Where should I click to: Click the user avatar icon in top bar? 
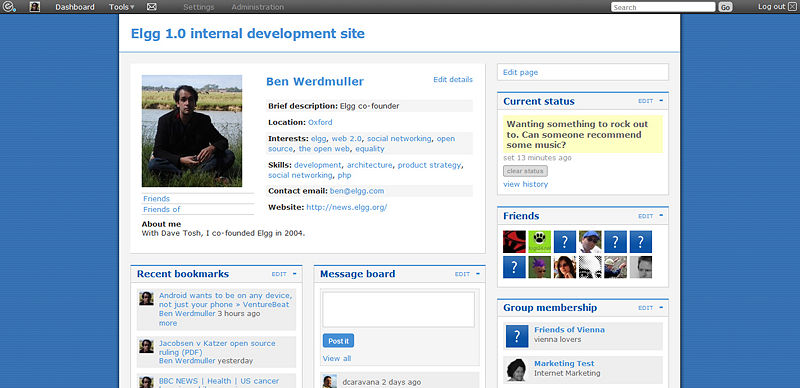(x=35, y=7)
